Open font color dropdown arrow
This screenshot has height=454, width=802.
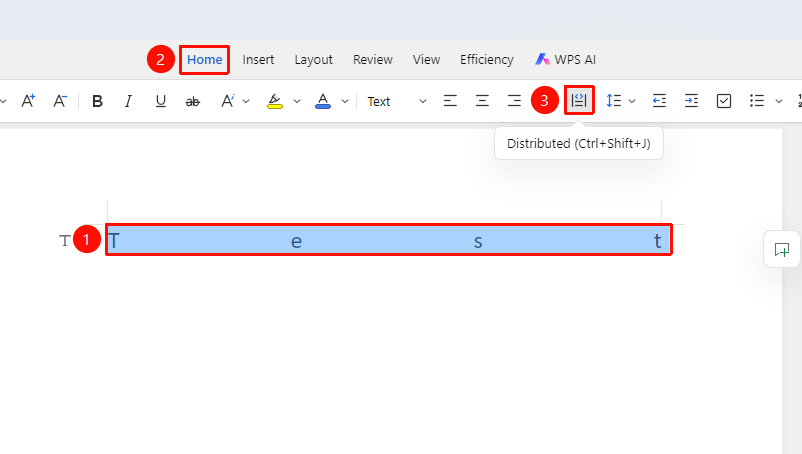coord(345,101)
